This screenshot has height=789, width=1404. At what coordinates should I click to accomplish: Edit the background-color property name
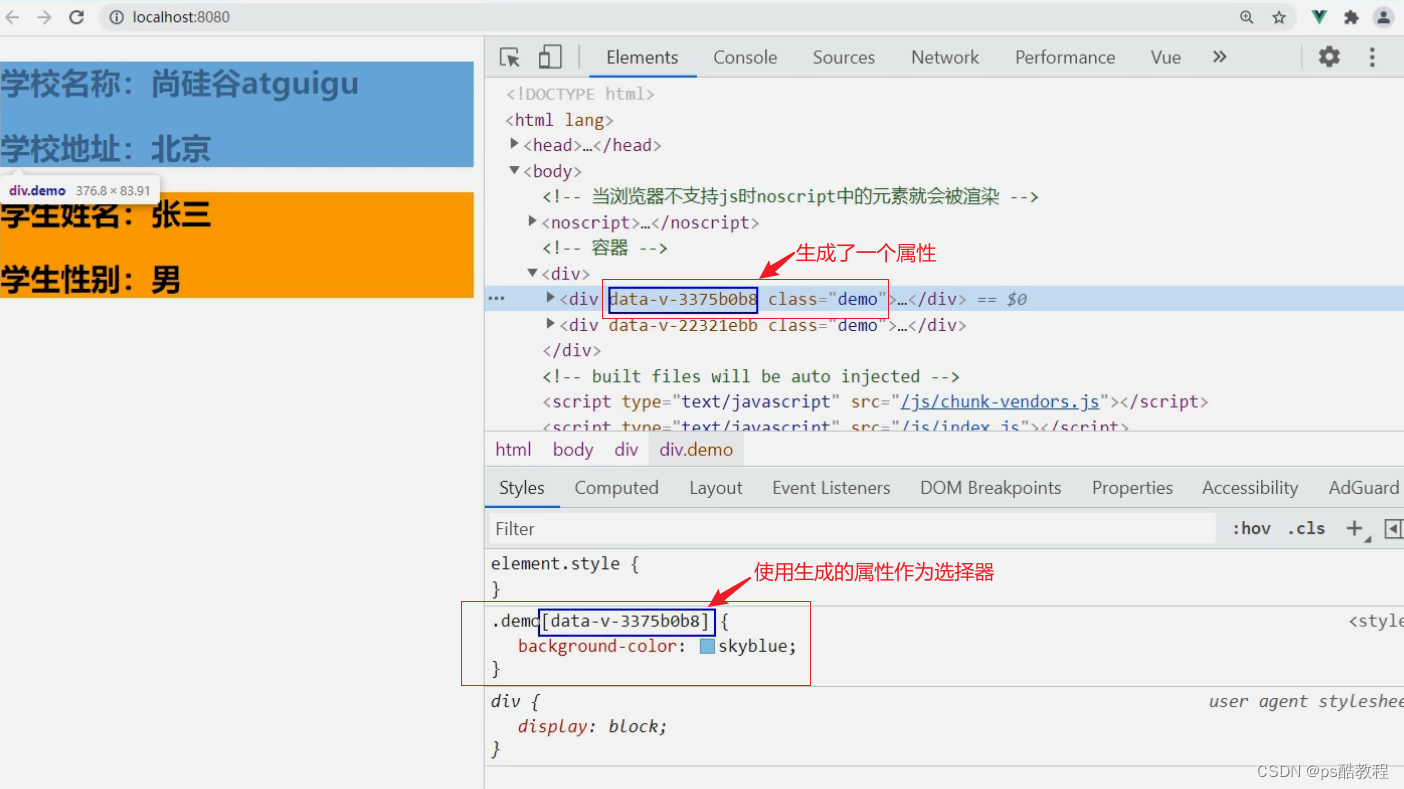click(596, 646)
